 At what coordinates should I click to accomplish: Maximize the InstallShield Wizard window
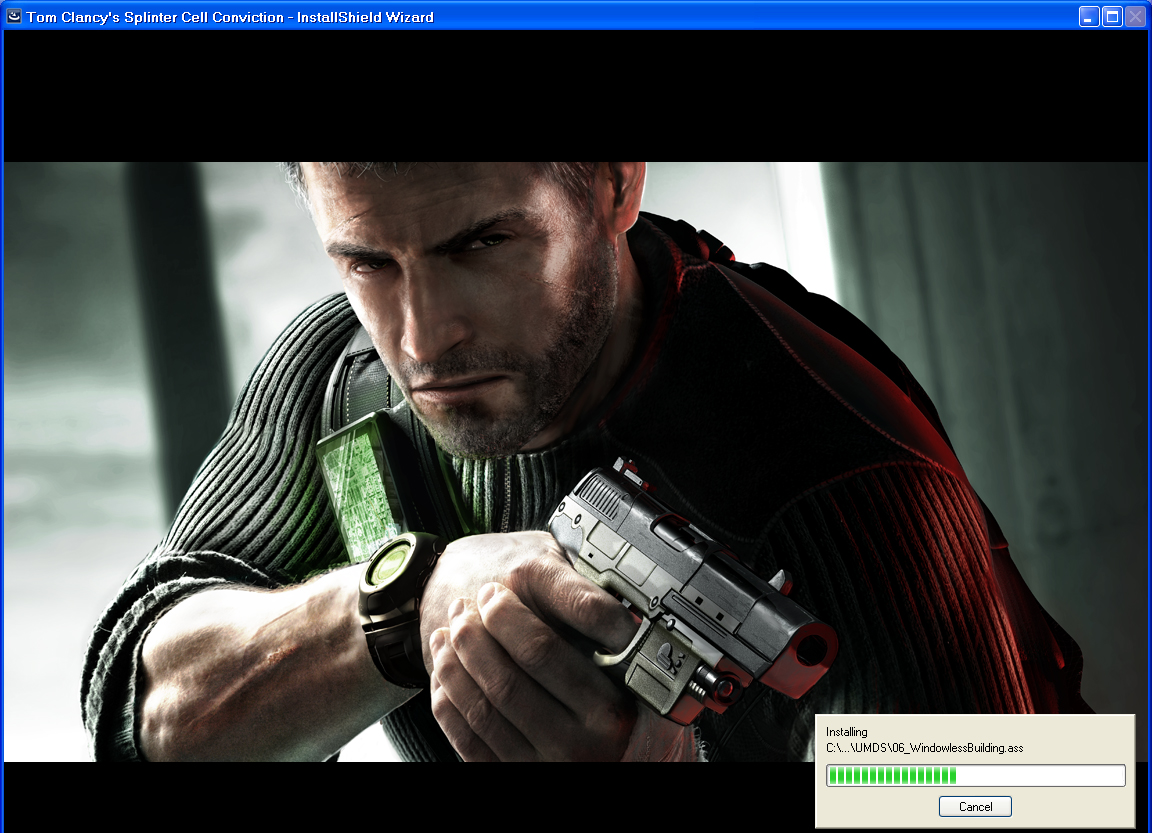1112,16
